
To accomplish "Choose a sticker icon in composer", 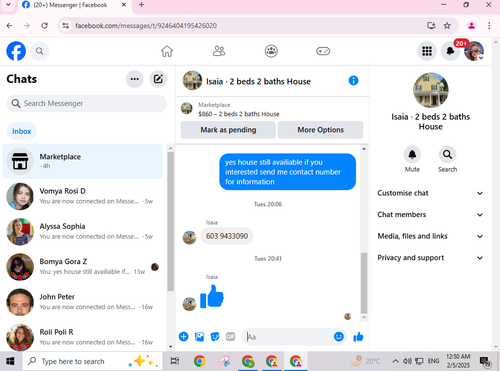I will click(215, 337).
